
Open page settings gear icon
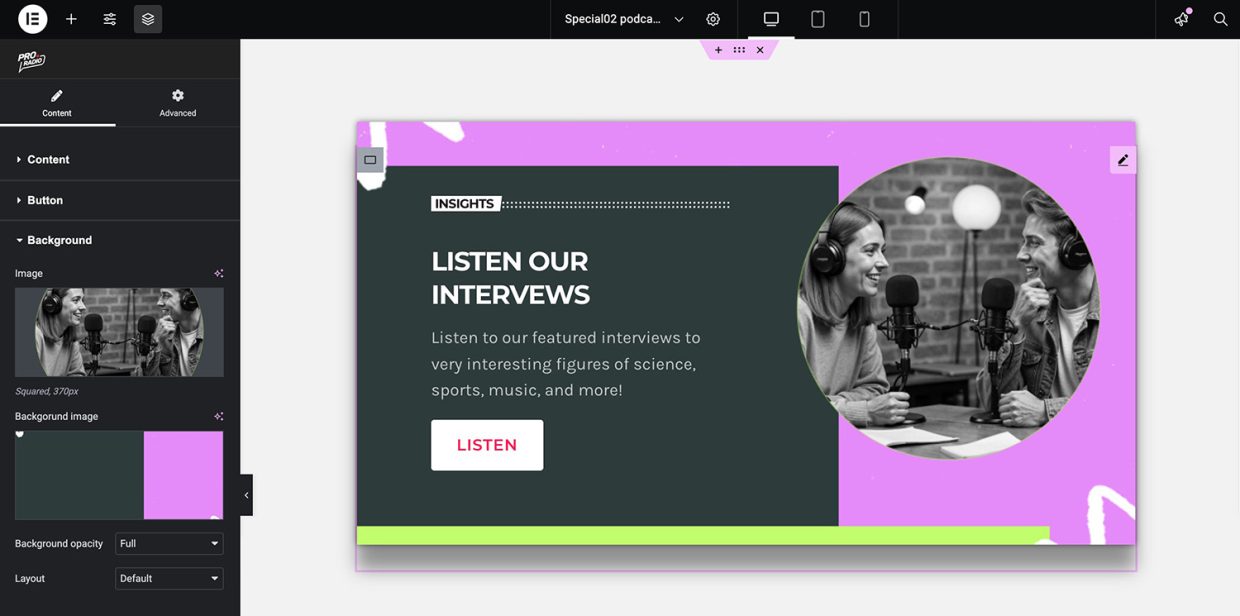[713, 19]
